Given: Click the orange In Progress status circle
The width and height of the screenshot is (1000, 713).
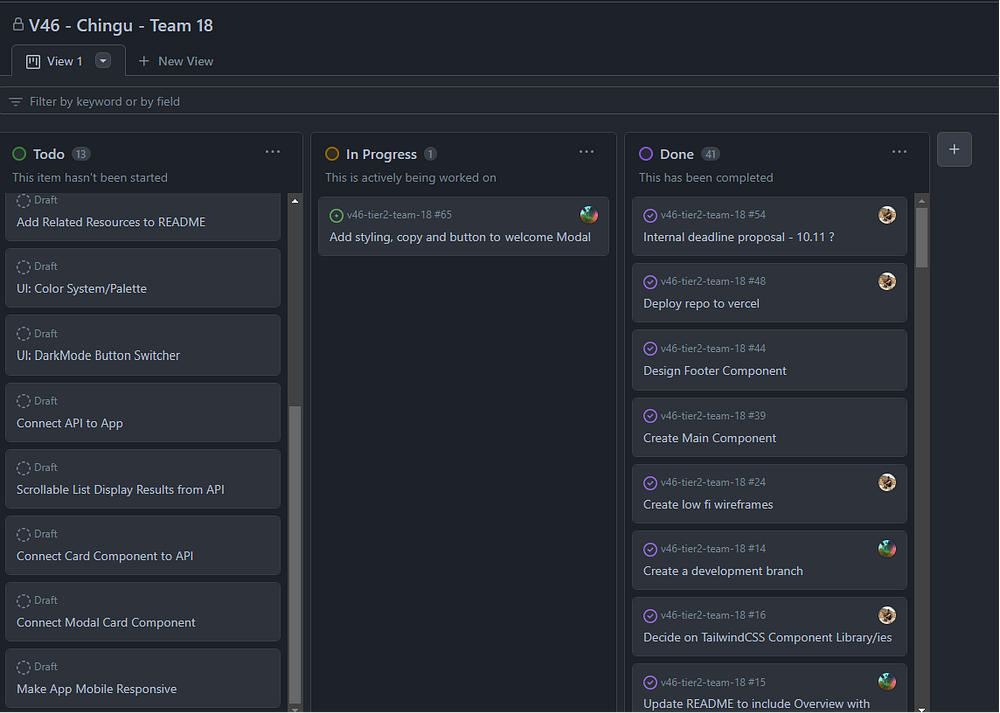Looking at the screenshot, I should click(332, 154).
